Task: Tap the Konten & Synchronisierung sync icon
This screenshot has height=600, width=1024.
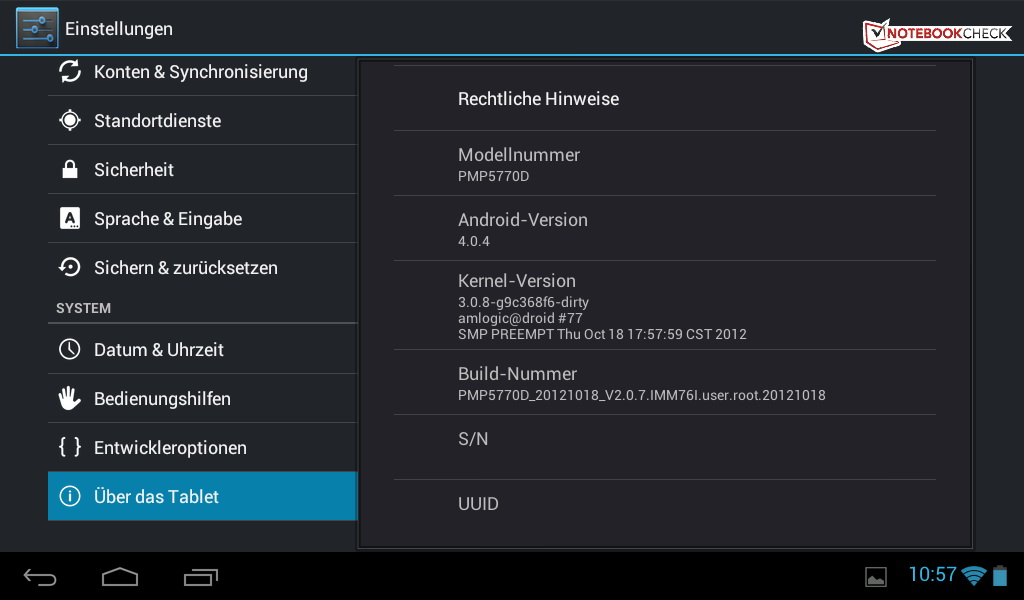Action: (70, 72)
